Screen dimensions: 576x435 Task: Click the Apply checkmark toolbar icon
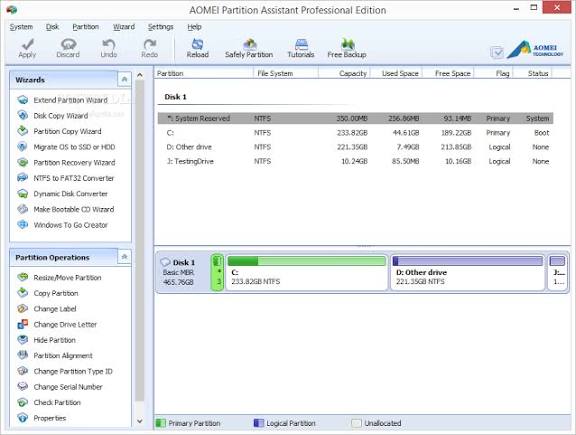tap(27, 44)
